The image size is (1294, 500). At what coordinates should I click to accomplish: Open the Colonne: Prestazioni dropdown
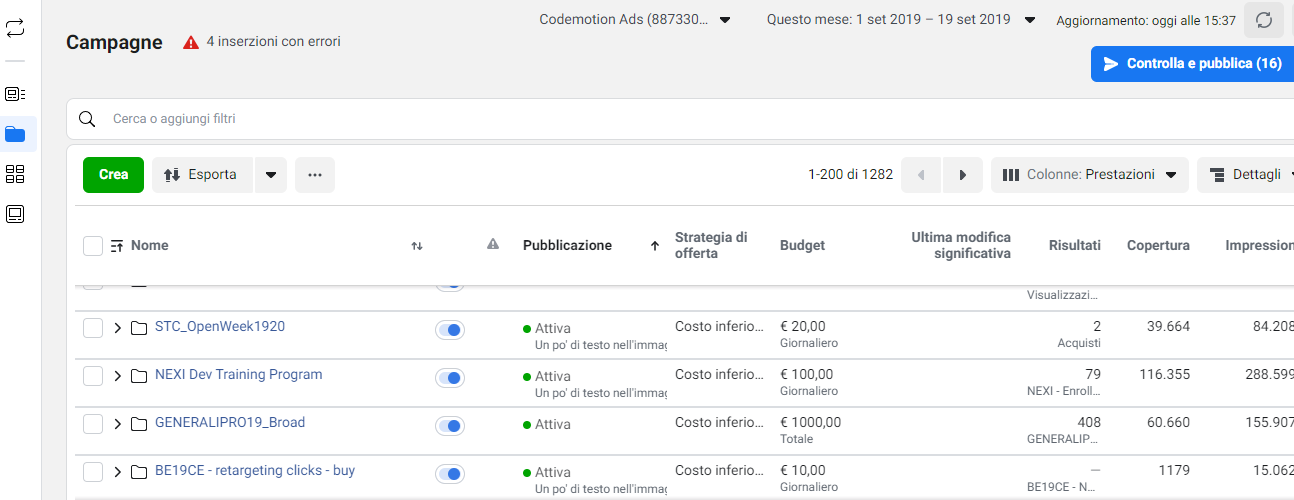pyautogui.click(x=1089, y=175)
